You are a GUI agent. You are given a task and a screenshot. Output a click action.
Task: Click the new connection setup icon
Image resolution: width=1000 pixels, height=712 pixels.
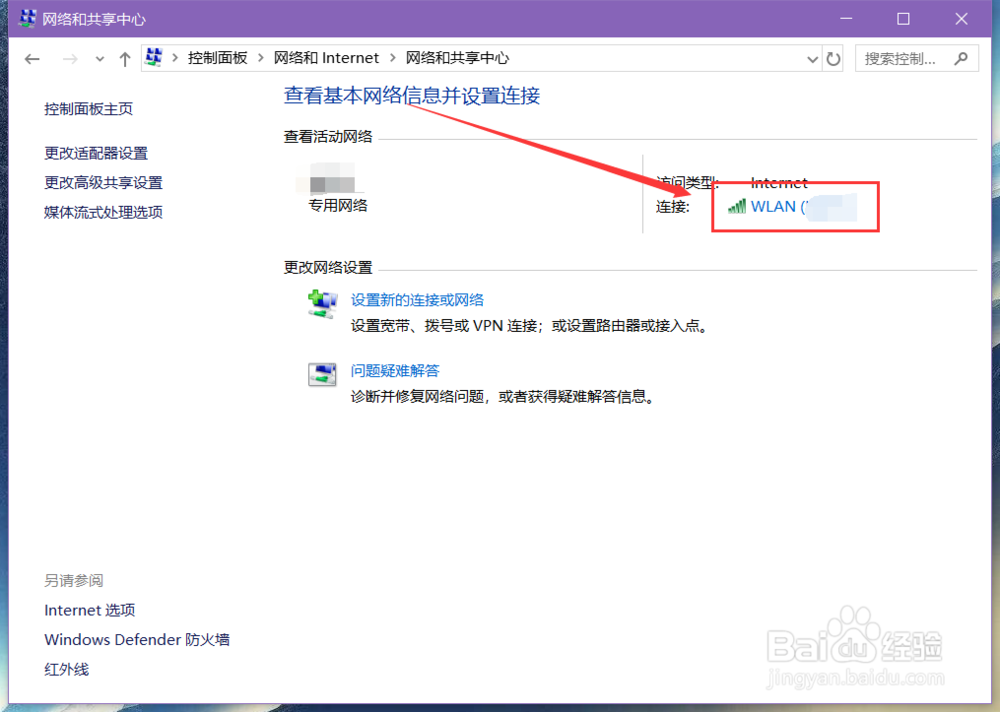pyautogui.click(x=322, y=303)
